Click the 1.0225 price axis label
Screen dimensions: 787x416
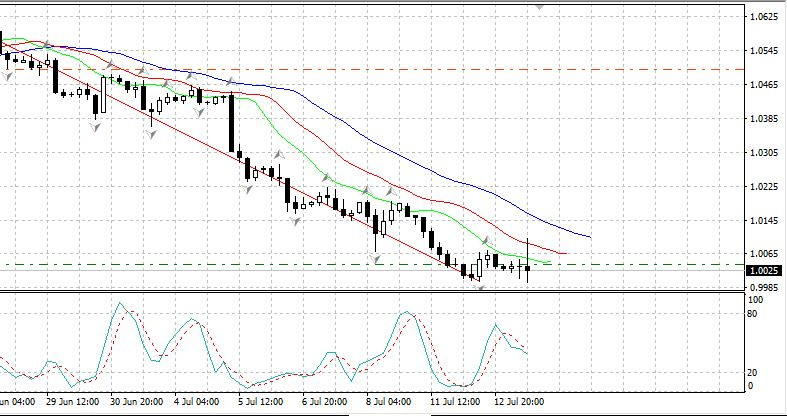tap(763, 187)
